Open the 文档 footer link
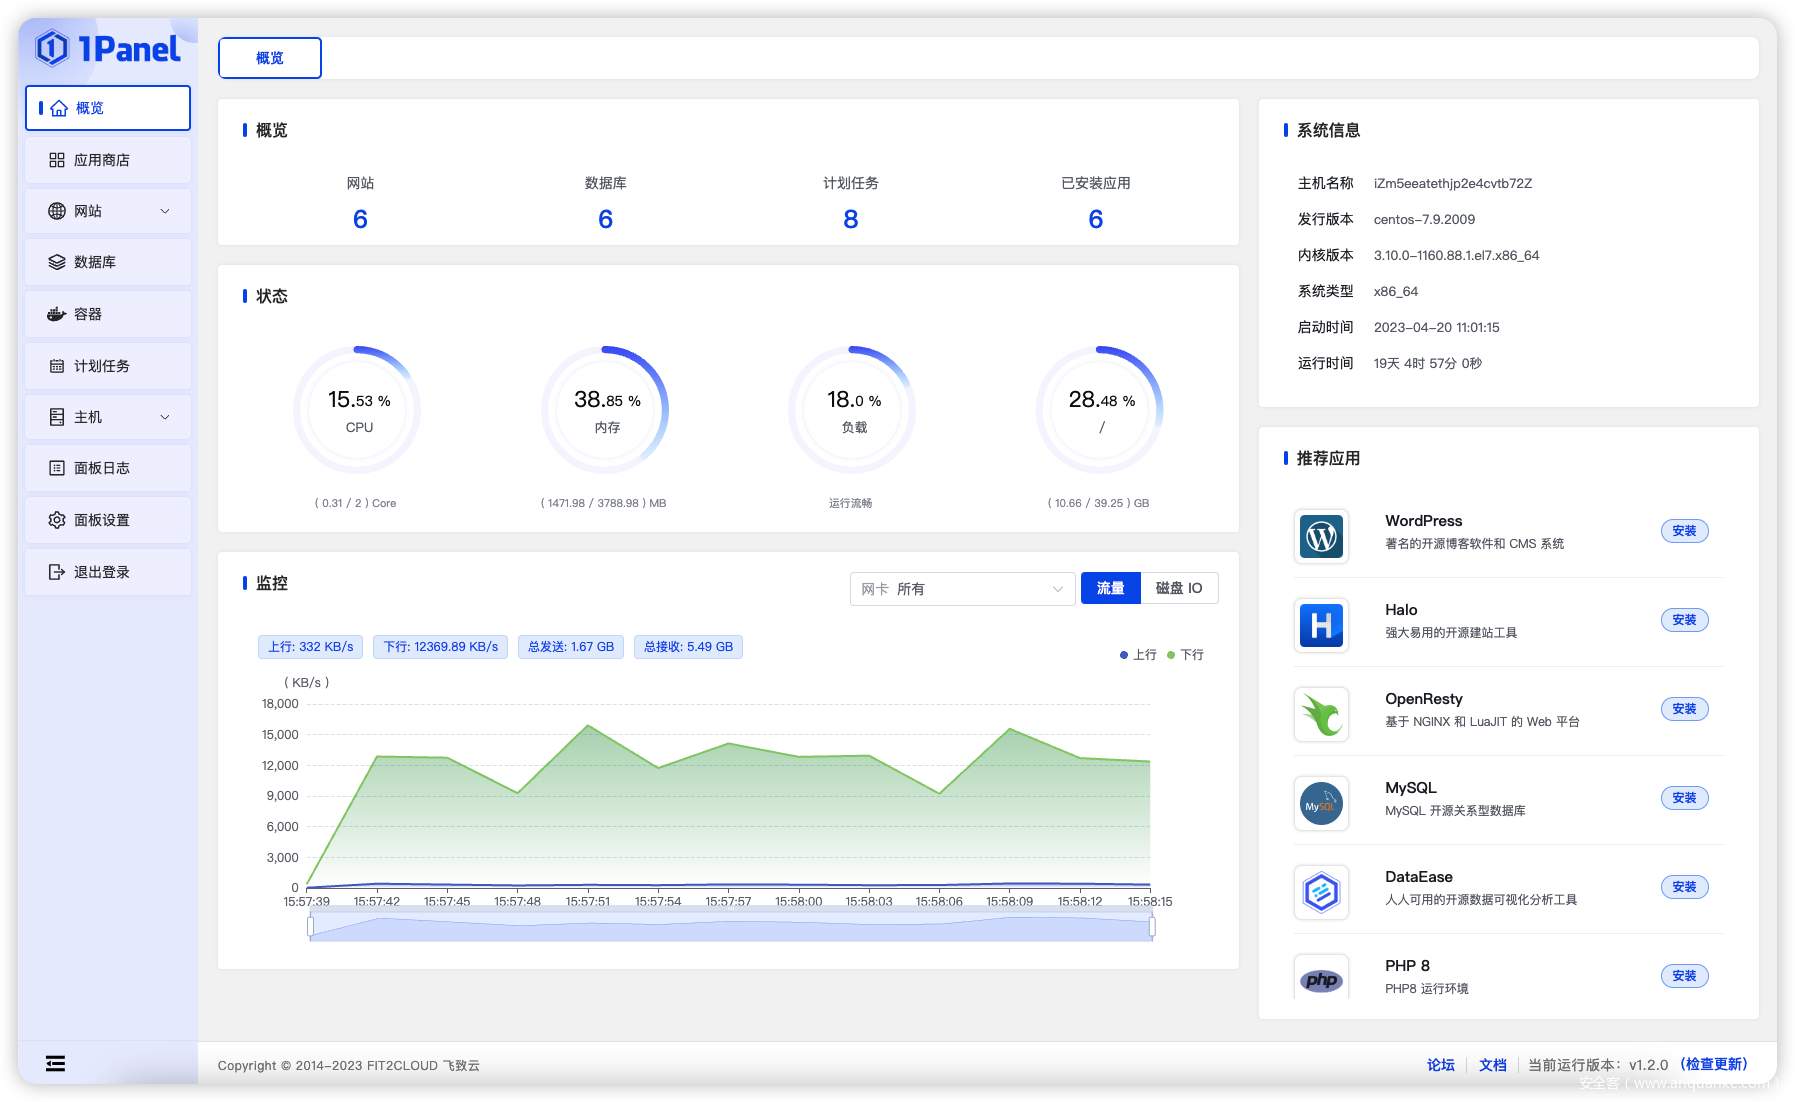The image size is (1795, 1102). pos(1492,1065)
